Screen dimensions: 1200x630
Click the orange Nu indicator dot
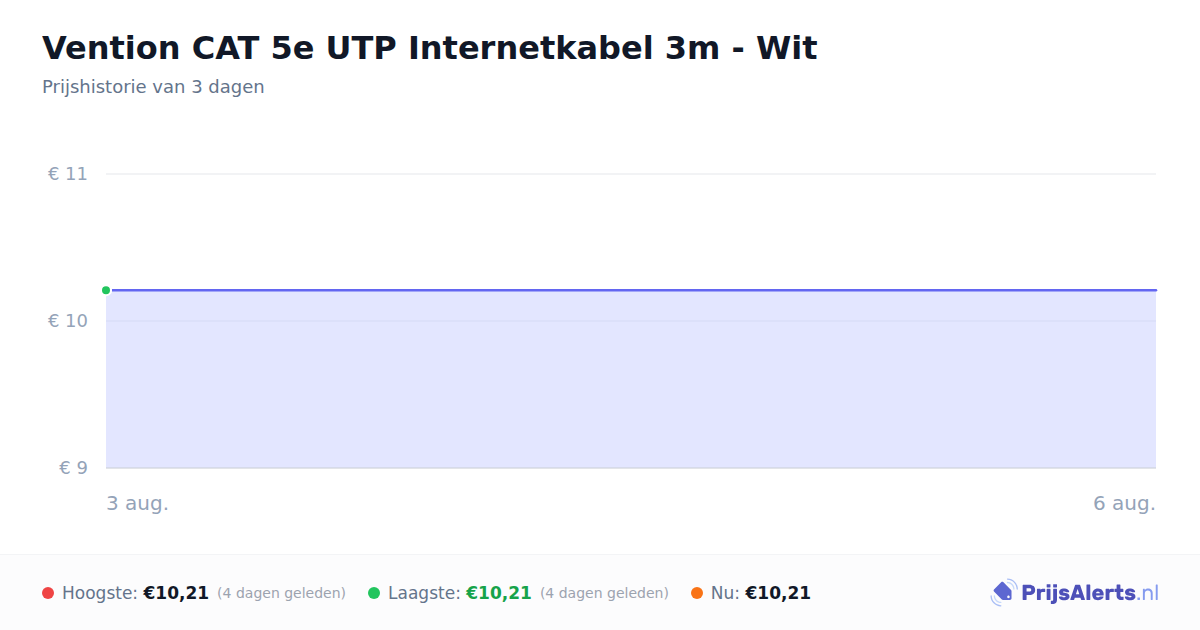coord(697,593)
